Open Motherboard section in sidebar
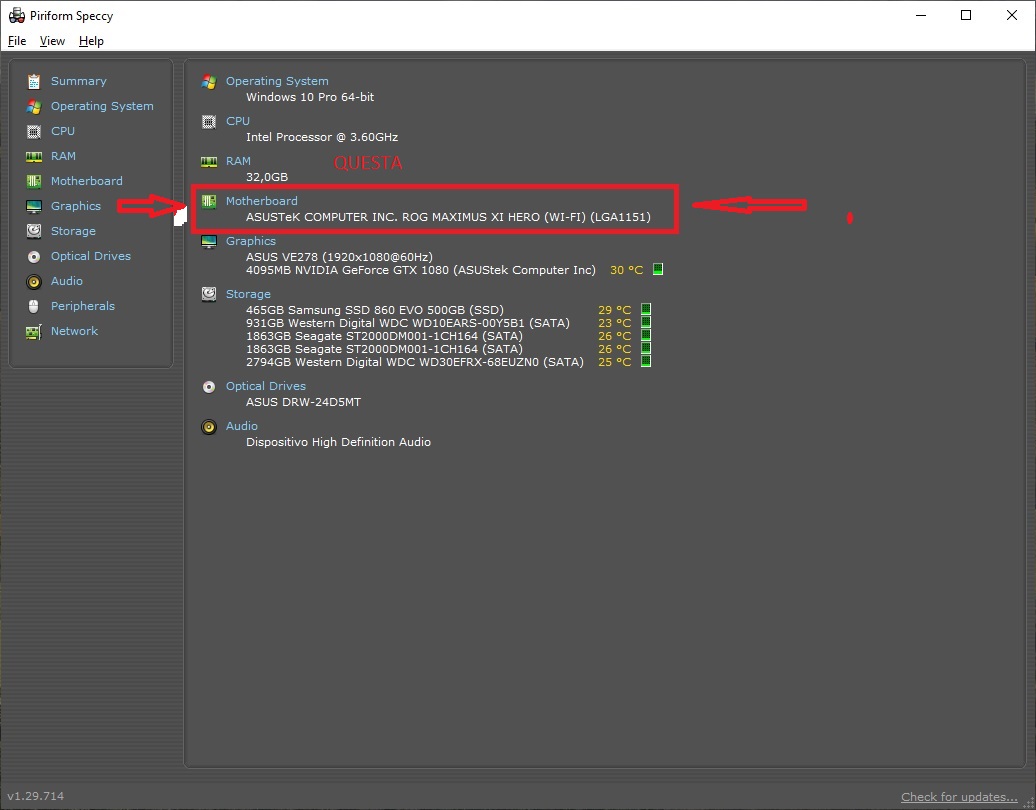The image size is (1036, 810). (x=87, y=181)
